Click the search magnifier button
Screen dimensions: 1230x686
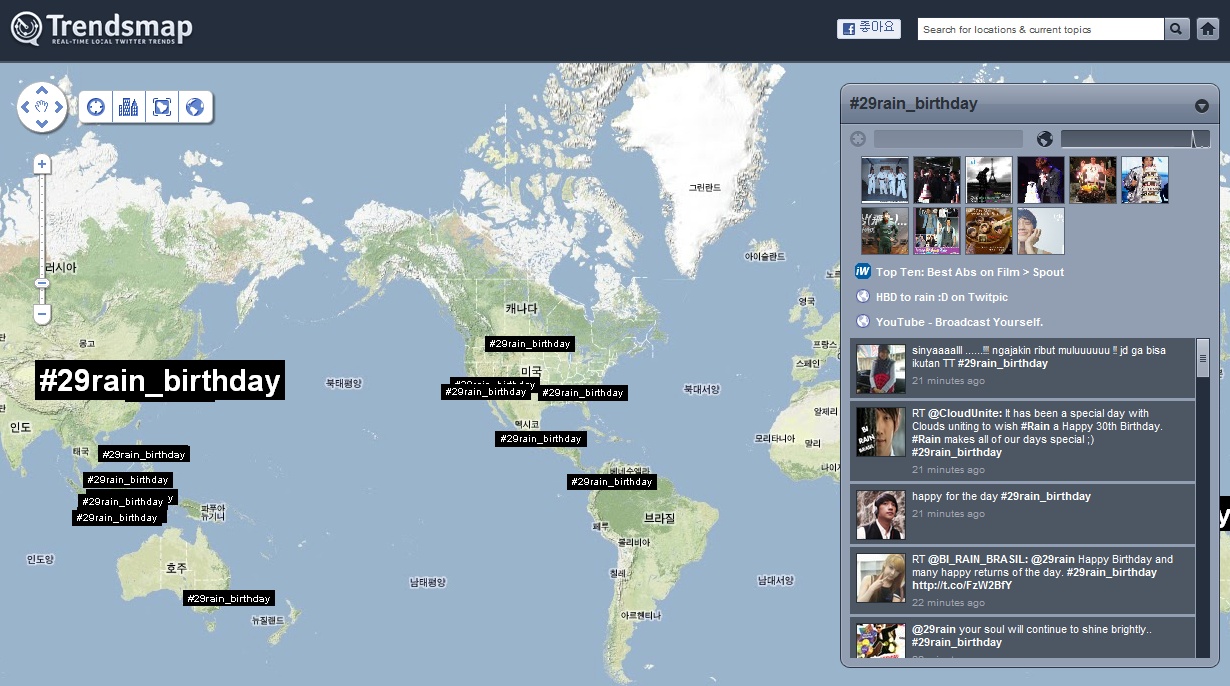click(1177, 29)
